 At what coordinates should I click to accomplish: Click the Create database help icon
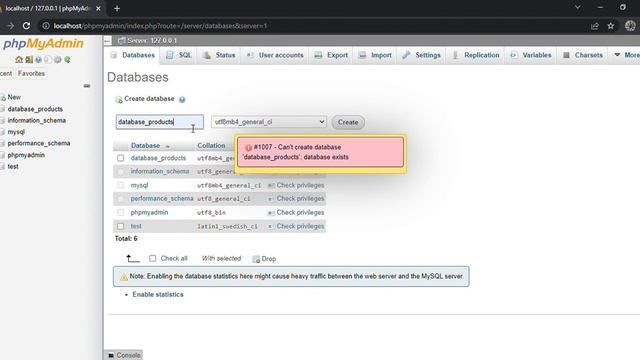click(182, 99)
